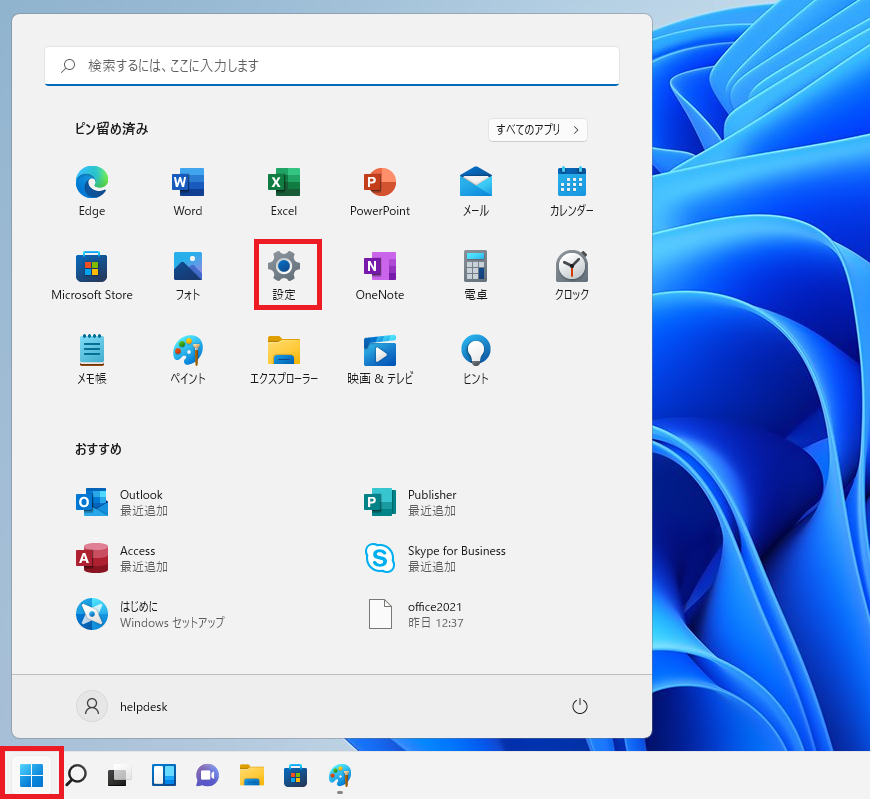Open the フォト app
This screenshot has height=799, width=870.
(188, 275)
